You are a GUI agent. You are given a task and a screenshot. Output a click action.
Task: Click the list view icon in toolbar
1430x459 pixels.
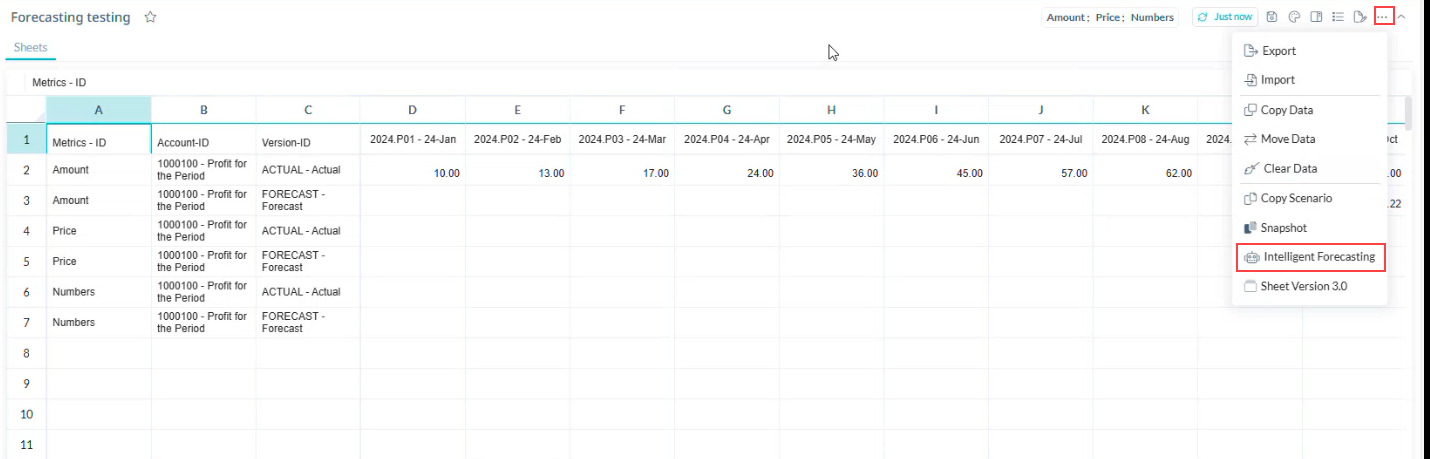pos(1337,17)
